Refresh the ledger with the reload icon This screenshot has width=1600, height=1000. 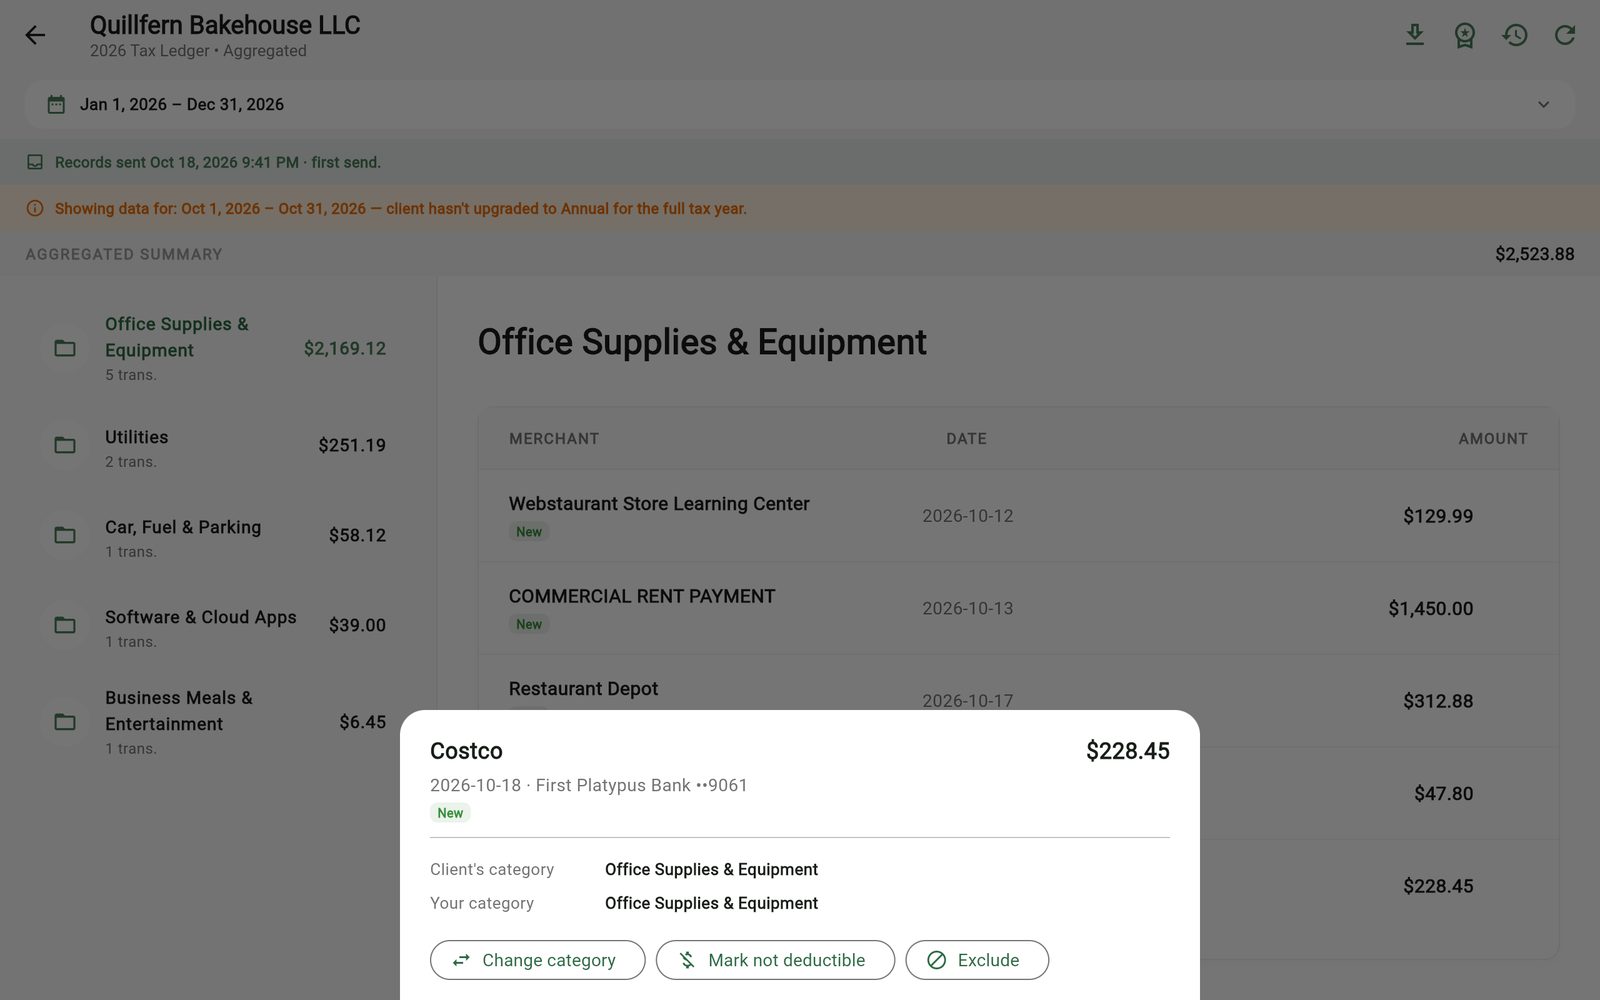pos(1564,35)
